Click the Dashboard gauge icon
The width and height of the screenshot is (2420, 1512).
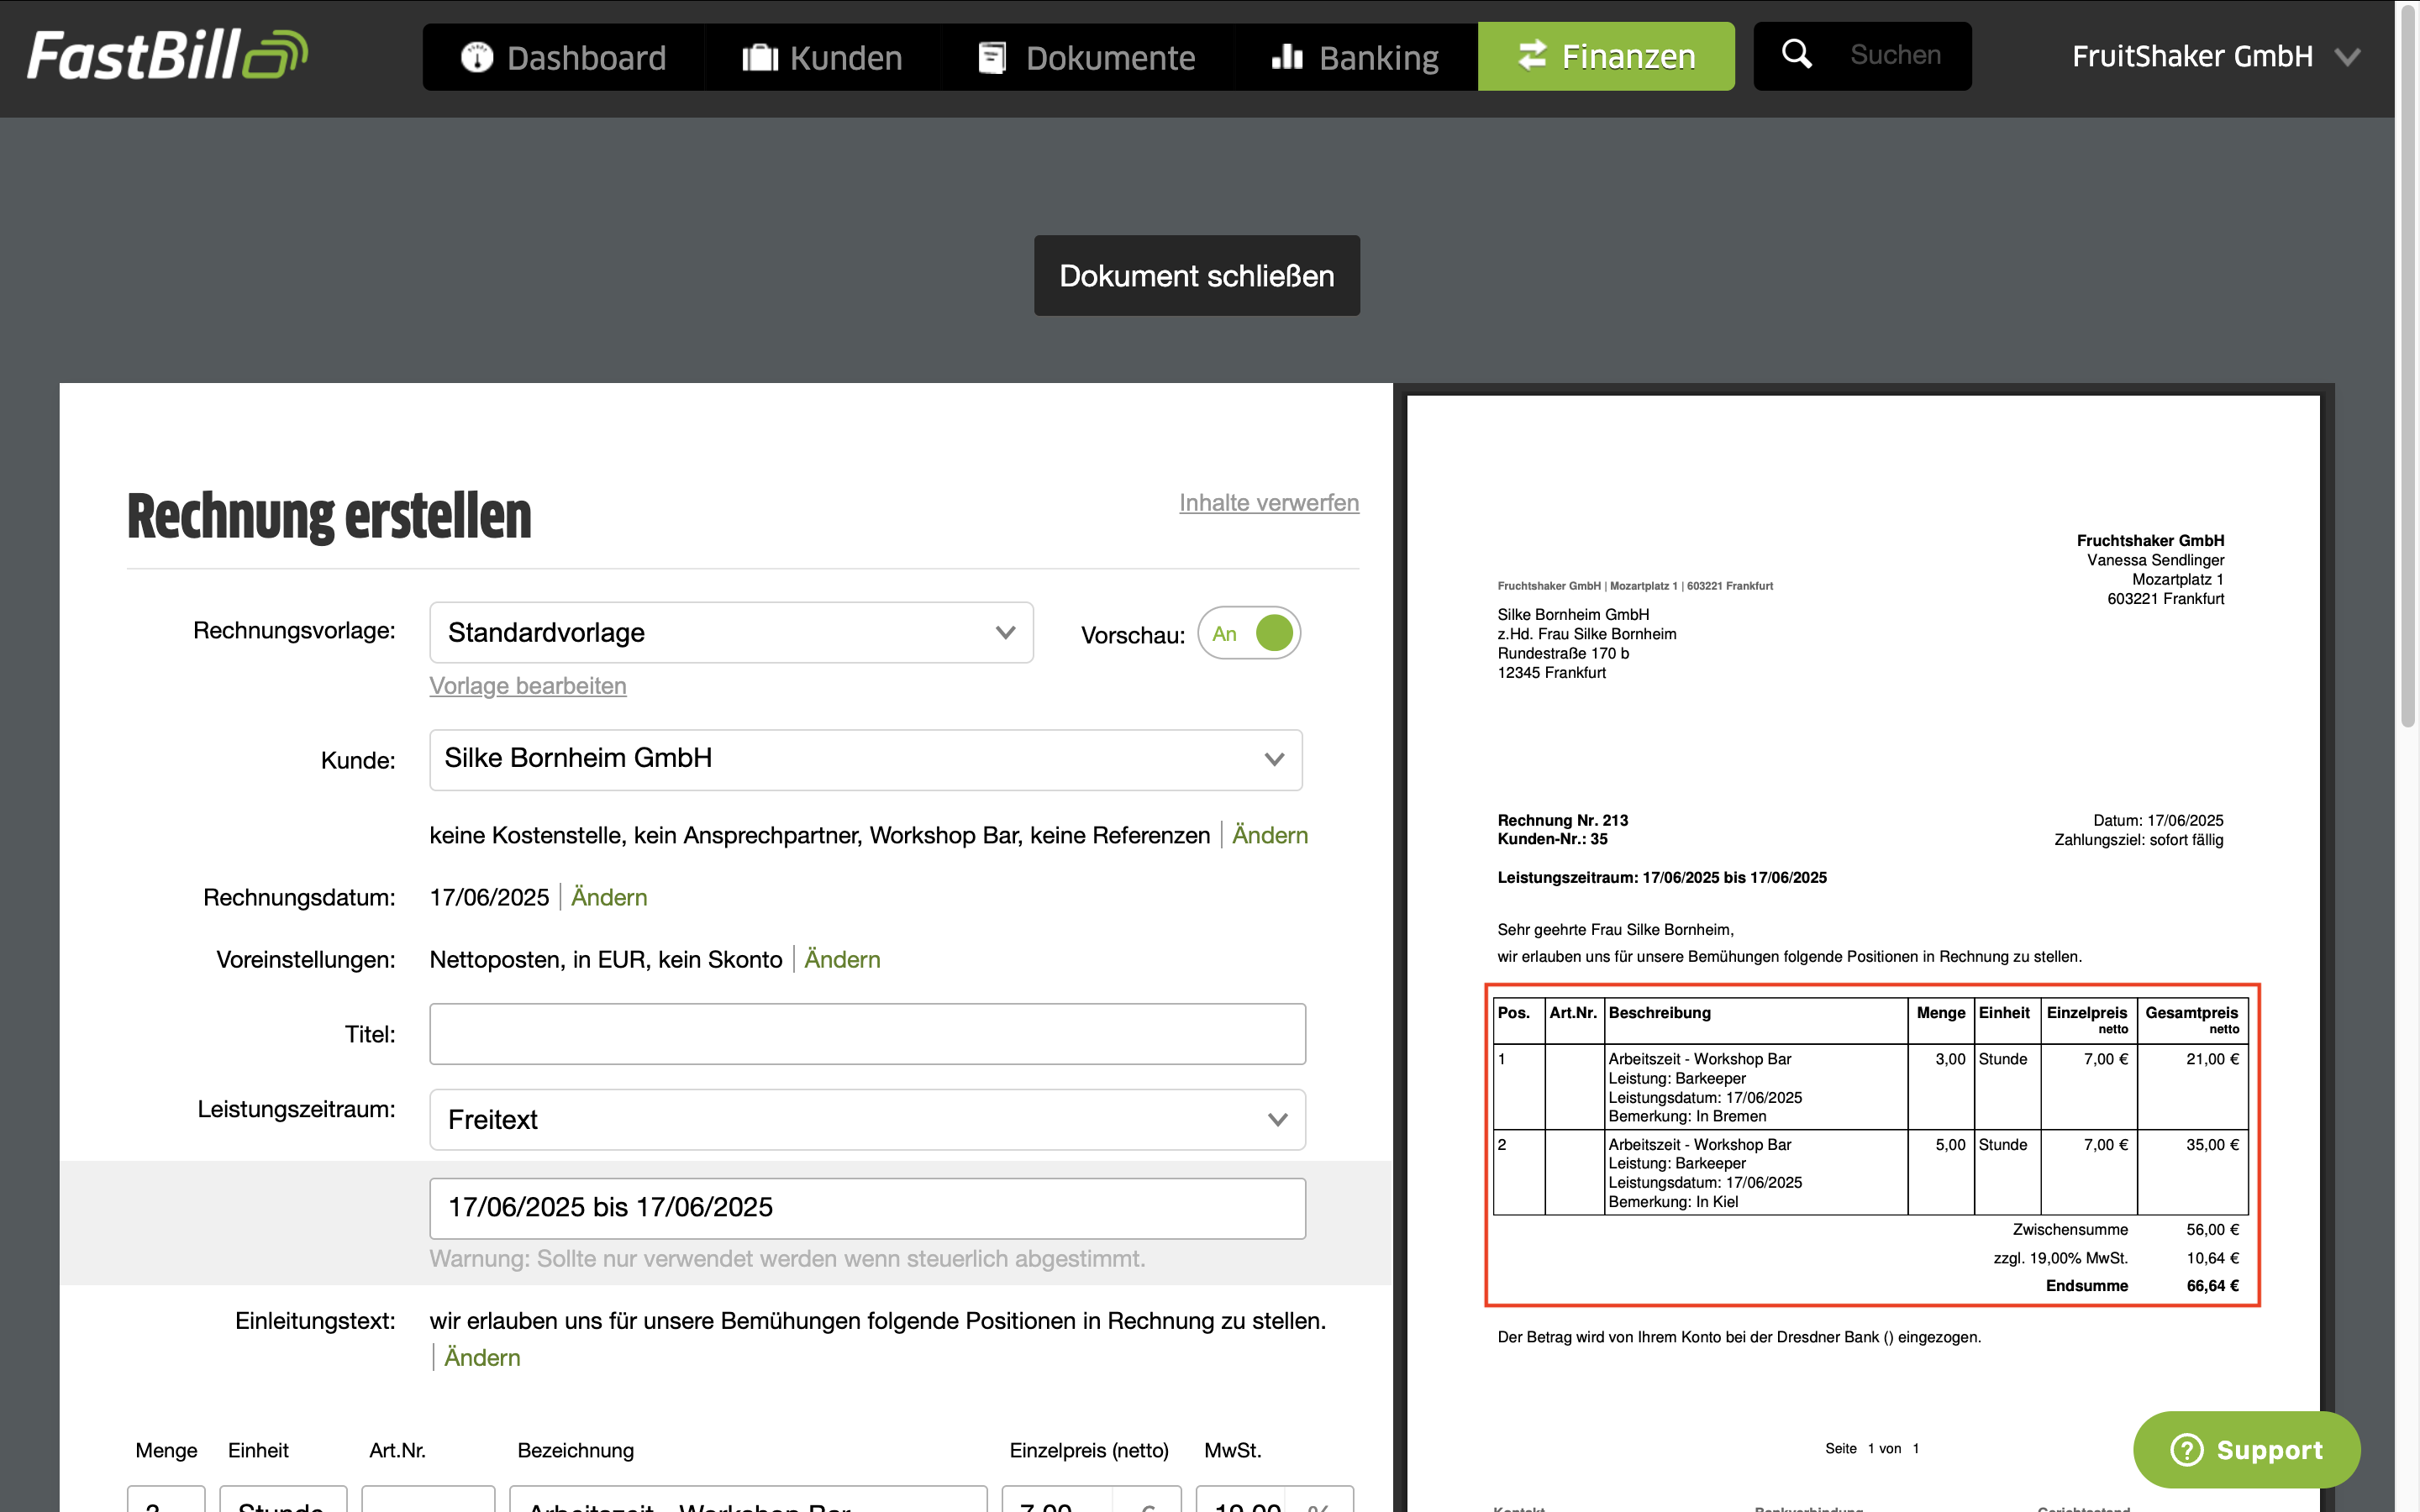477,57
